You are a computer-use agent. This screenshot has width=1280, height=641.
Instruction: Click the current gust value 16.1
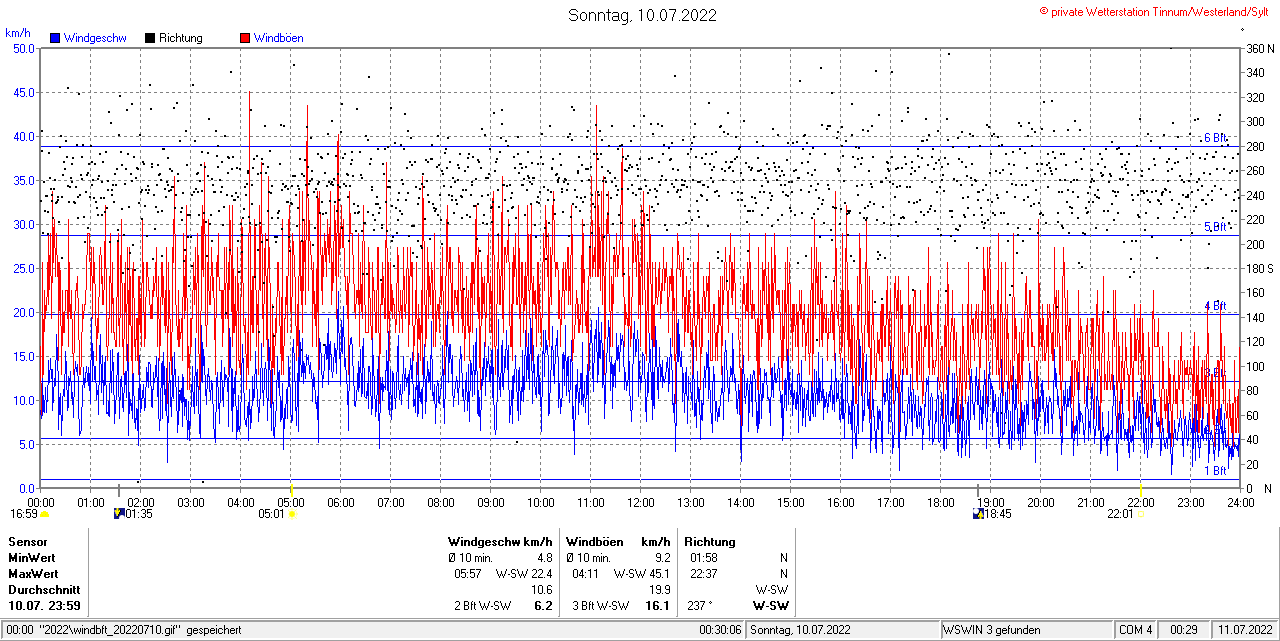(657, 605)
